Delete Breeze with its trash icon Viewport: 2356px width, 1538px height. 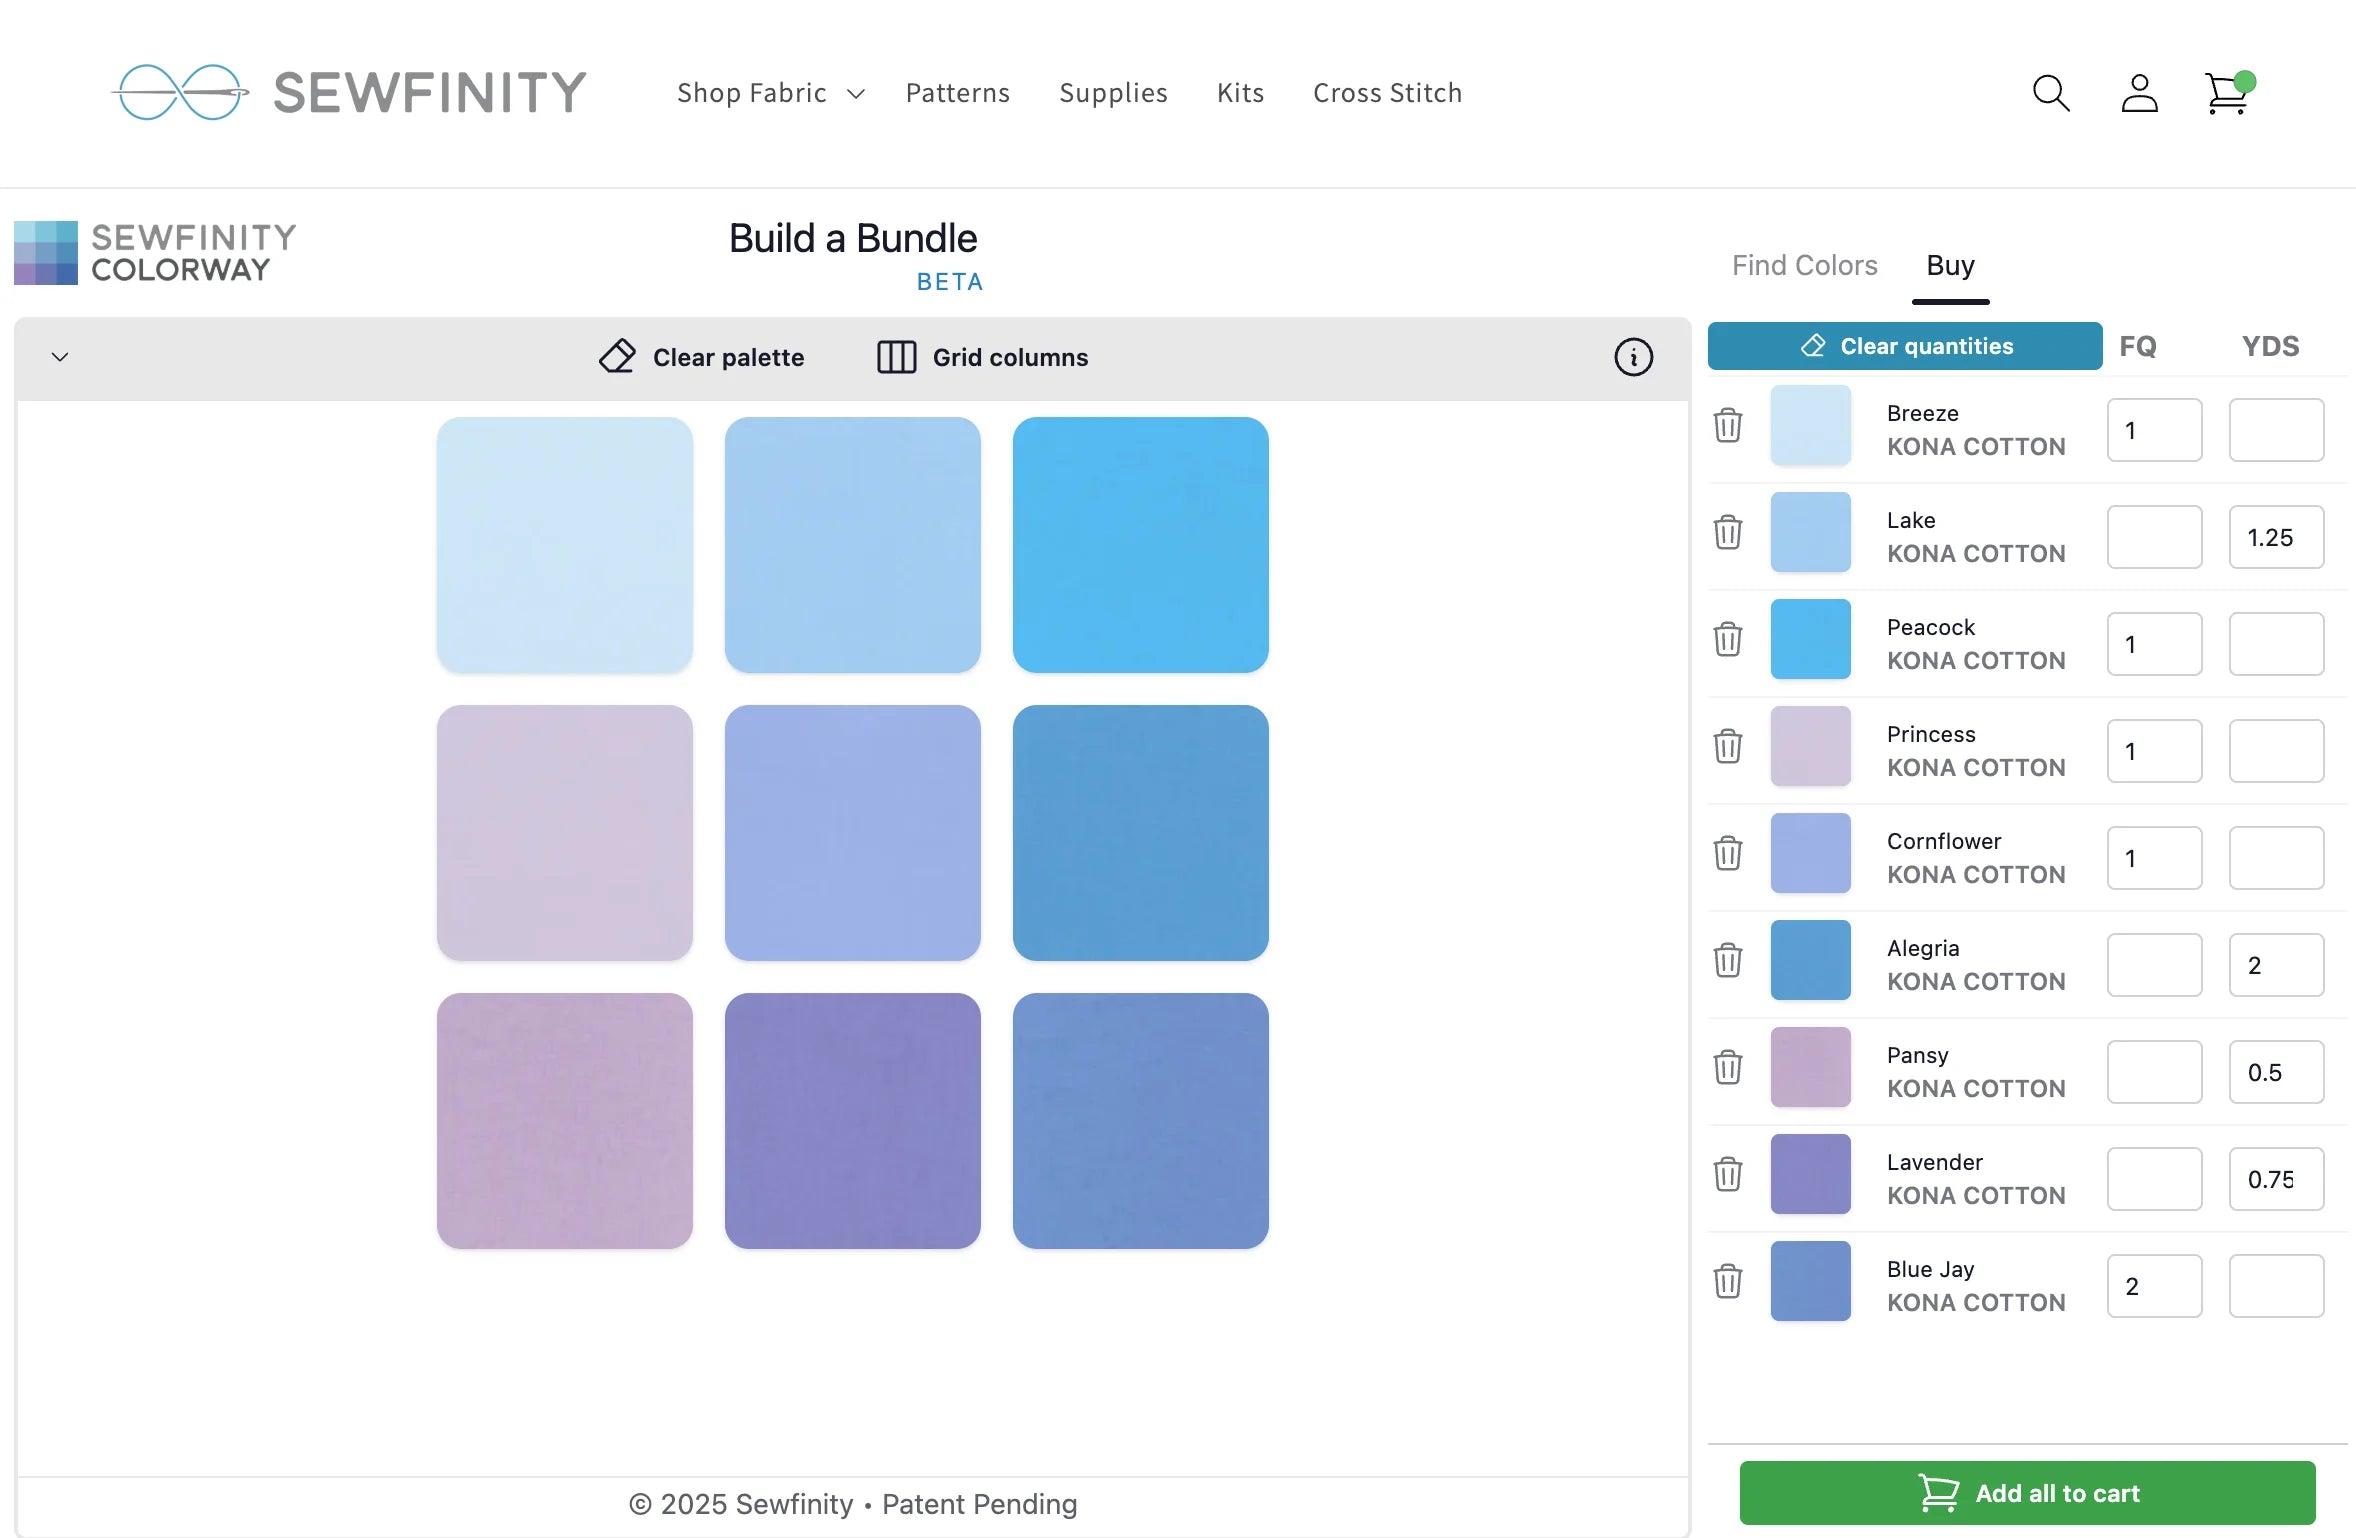coord(1727,425)
